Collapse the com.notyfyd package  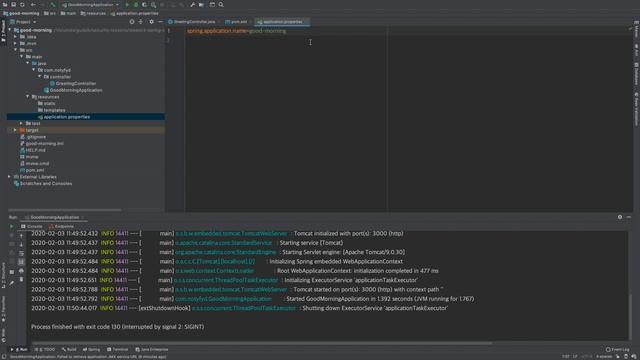[34, 70]
